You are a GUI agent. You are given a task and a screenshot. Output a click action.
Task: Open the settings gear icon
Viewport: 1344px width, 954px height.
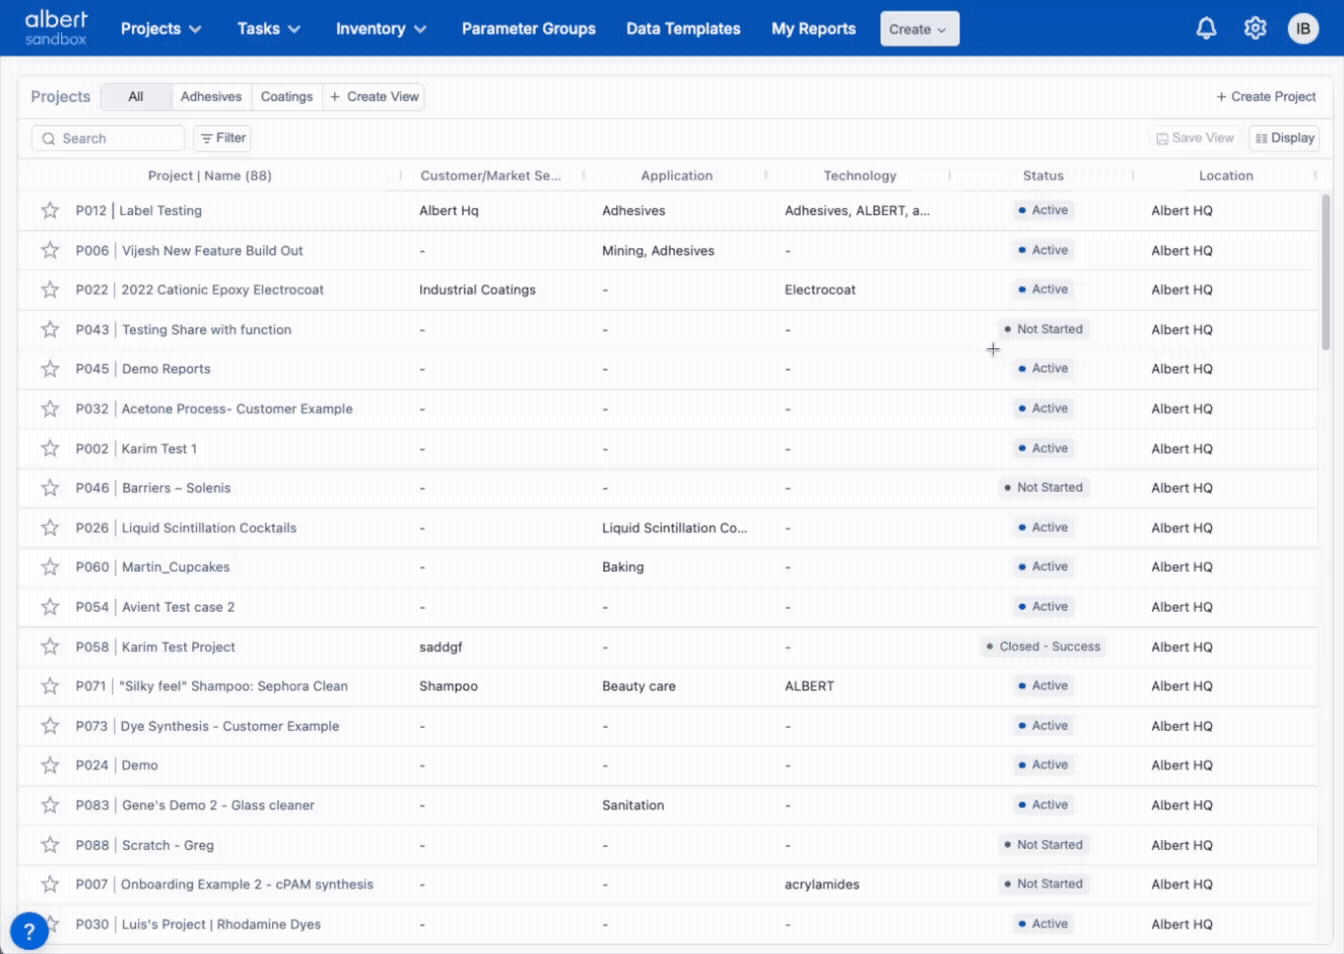(1255, 29)
